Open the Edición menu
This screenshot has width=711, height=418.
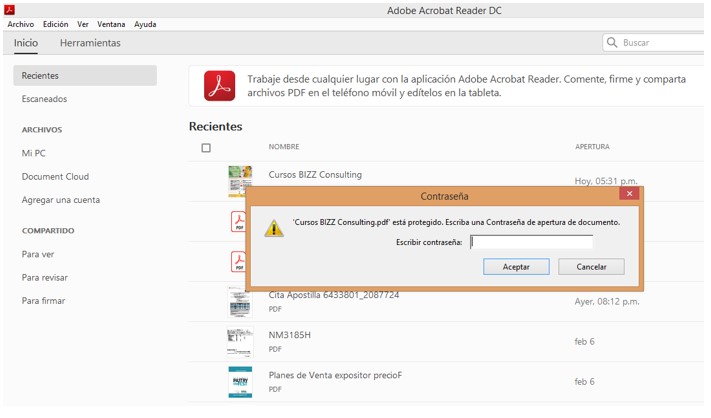(x=55, y=24)
